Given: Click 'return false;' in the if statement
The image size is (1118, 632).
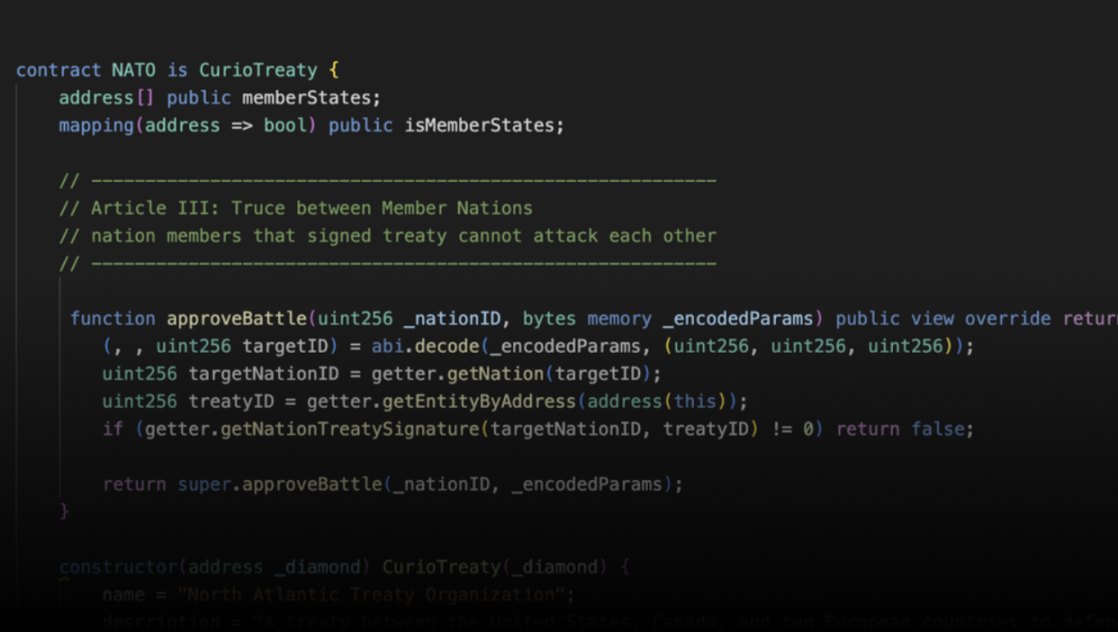Looking at the screenshot, I should 905,429.
